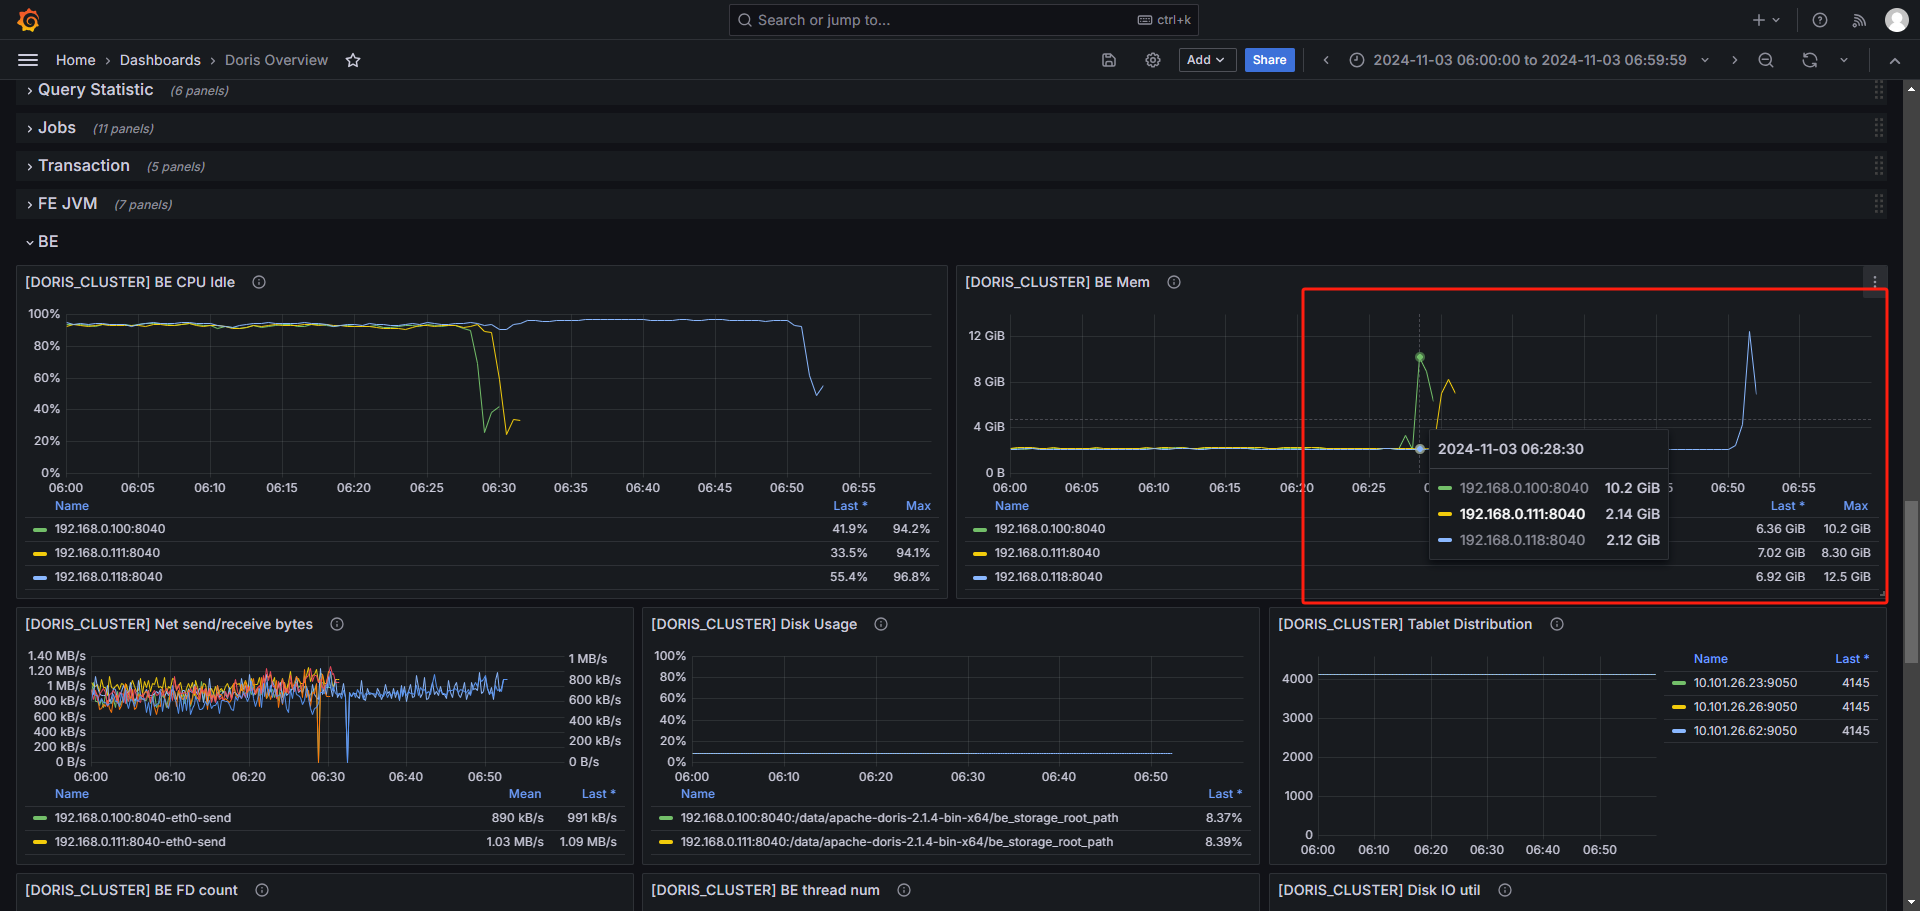This screenshot has width=1920, height=911.
Task: Toggle 192.168.0.100:8040-eth0-send series in Net legend
Action: click(143, 818)
